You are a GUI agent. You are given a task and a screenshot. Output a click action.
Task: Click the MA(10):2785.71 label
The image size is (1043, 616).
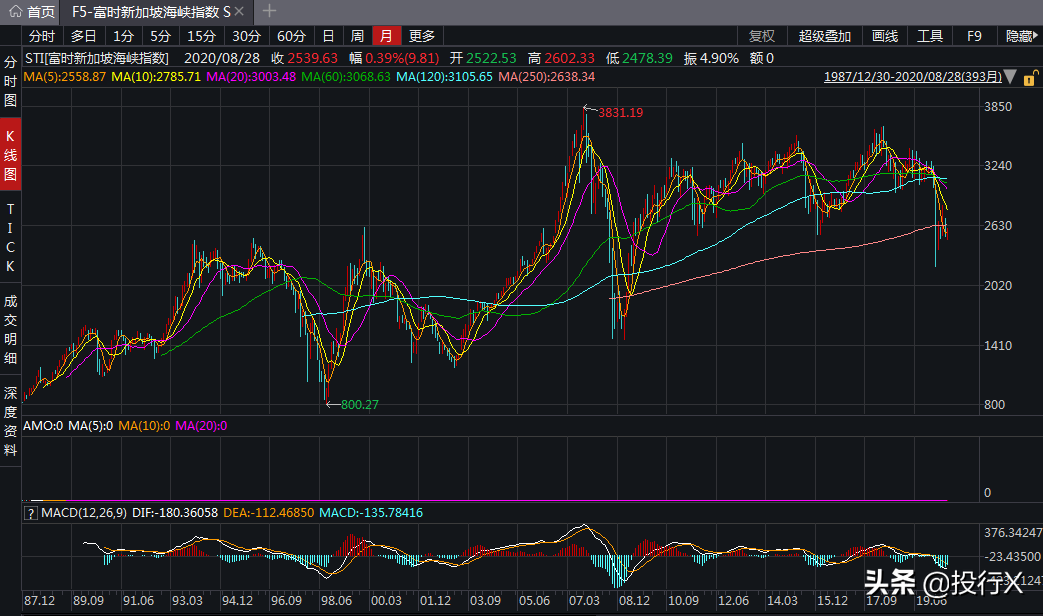click(156, 77)
